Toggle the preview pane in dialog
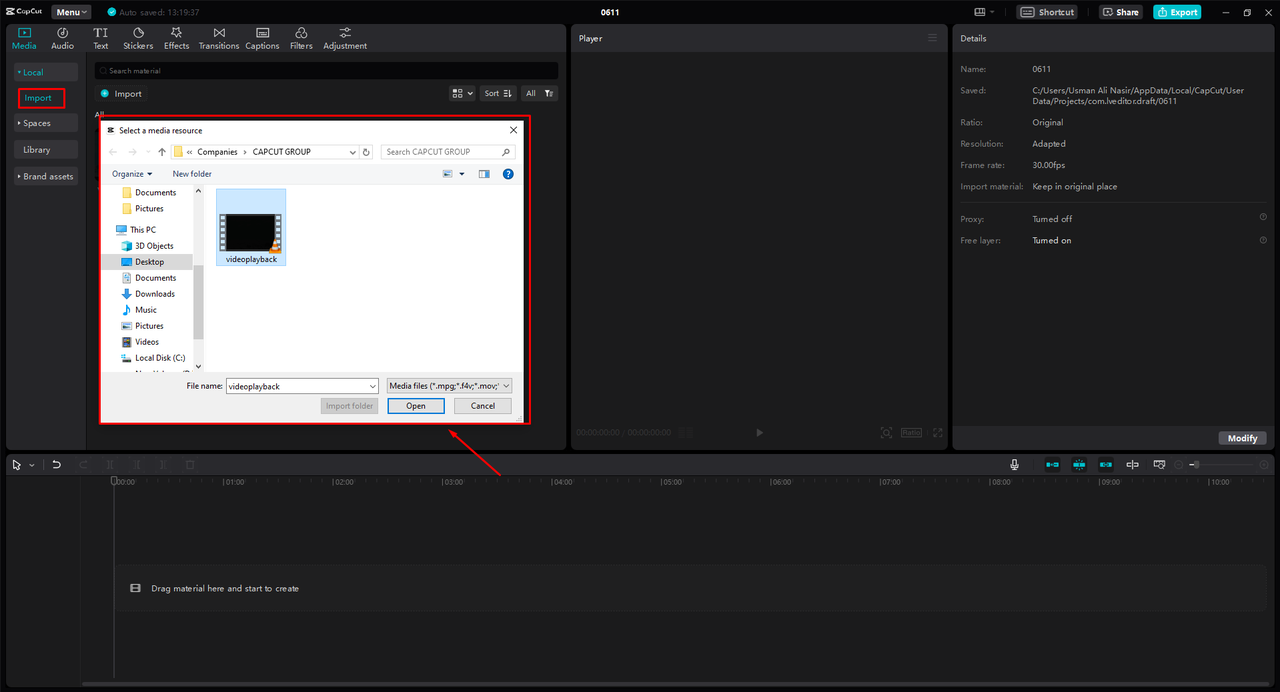Viewport: 1280px width, 692px height. (484, 174)
